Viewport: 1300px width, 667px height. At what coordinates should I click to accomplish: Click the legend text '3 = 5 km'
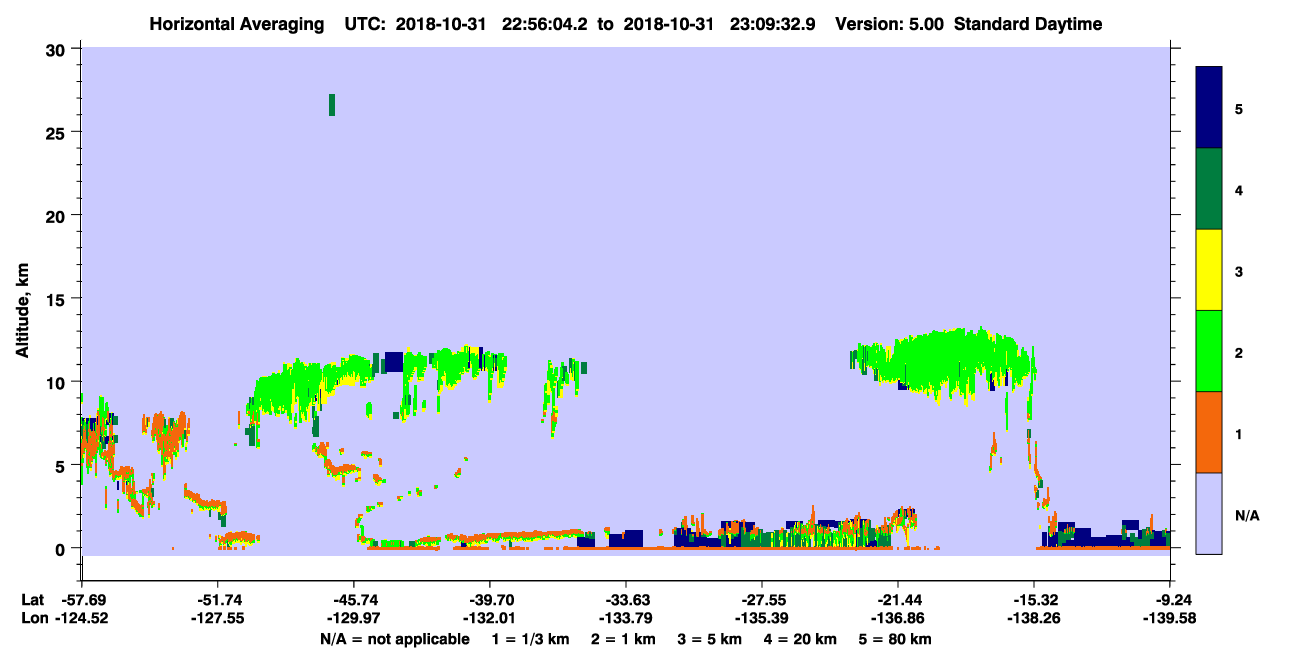(710, 639)
